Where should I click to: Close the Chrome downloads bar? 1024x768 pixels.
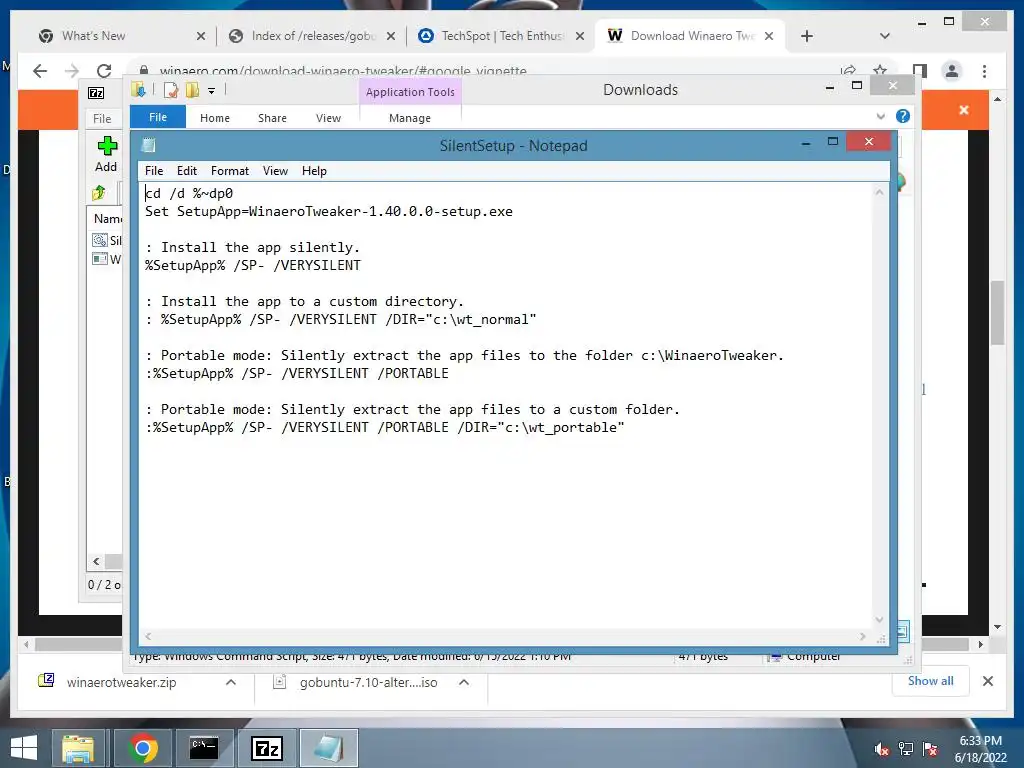(x=988, y=681)
